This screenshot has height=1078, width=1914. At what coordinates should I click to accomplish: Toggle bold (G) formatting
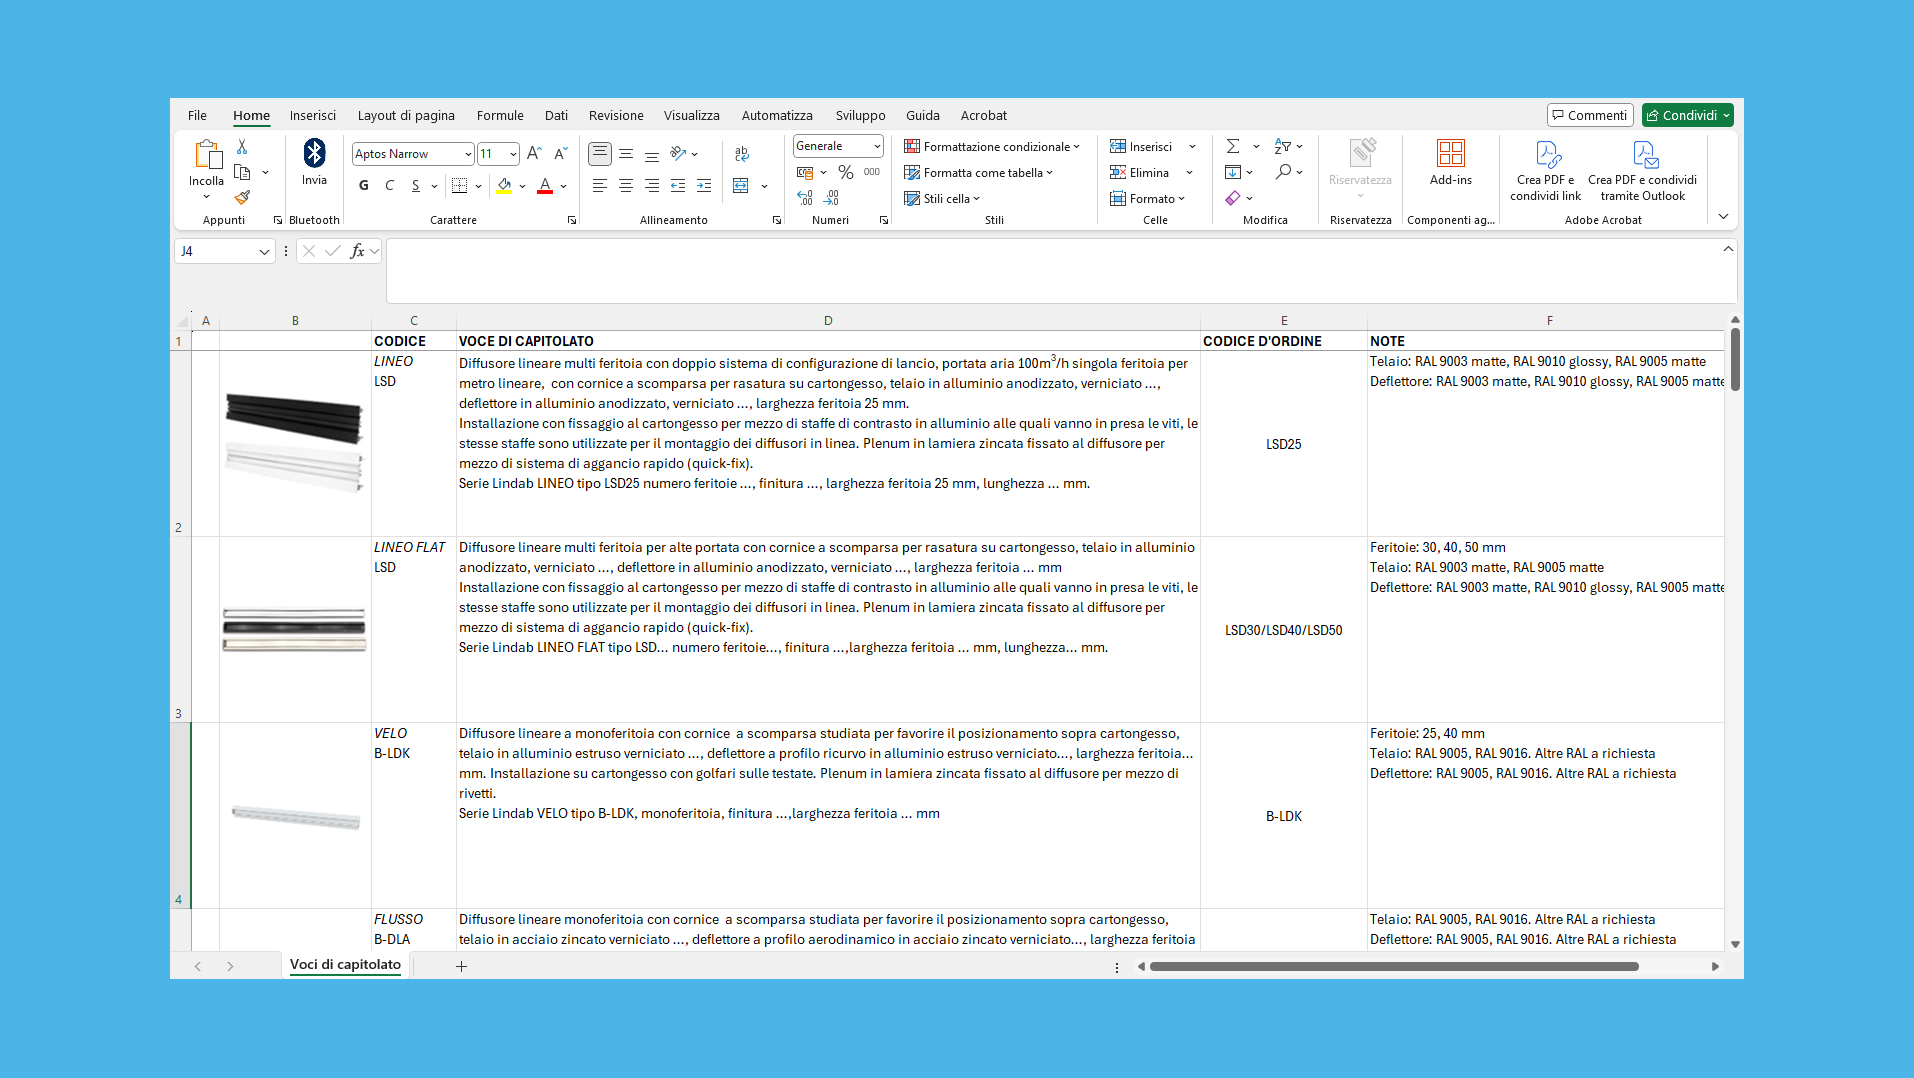click(x=364, y=186)
